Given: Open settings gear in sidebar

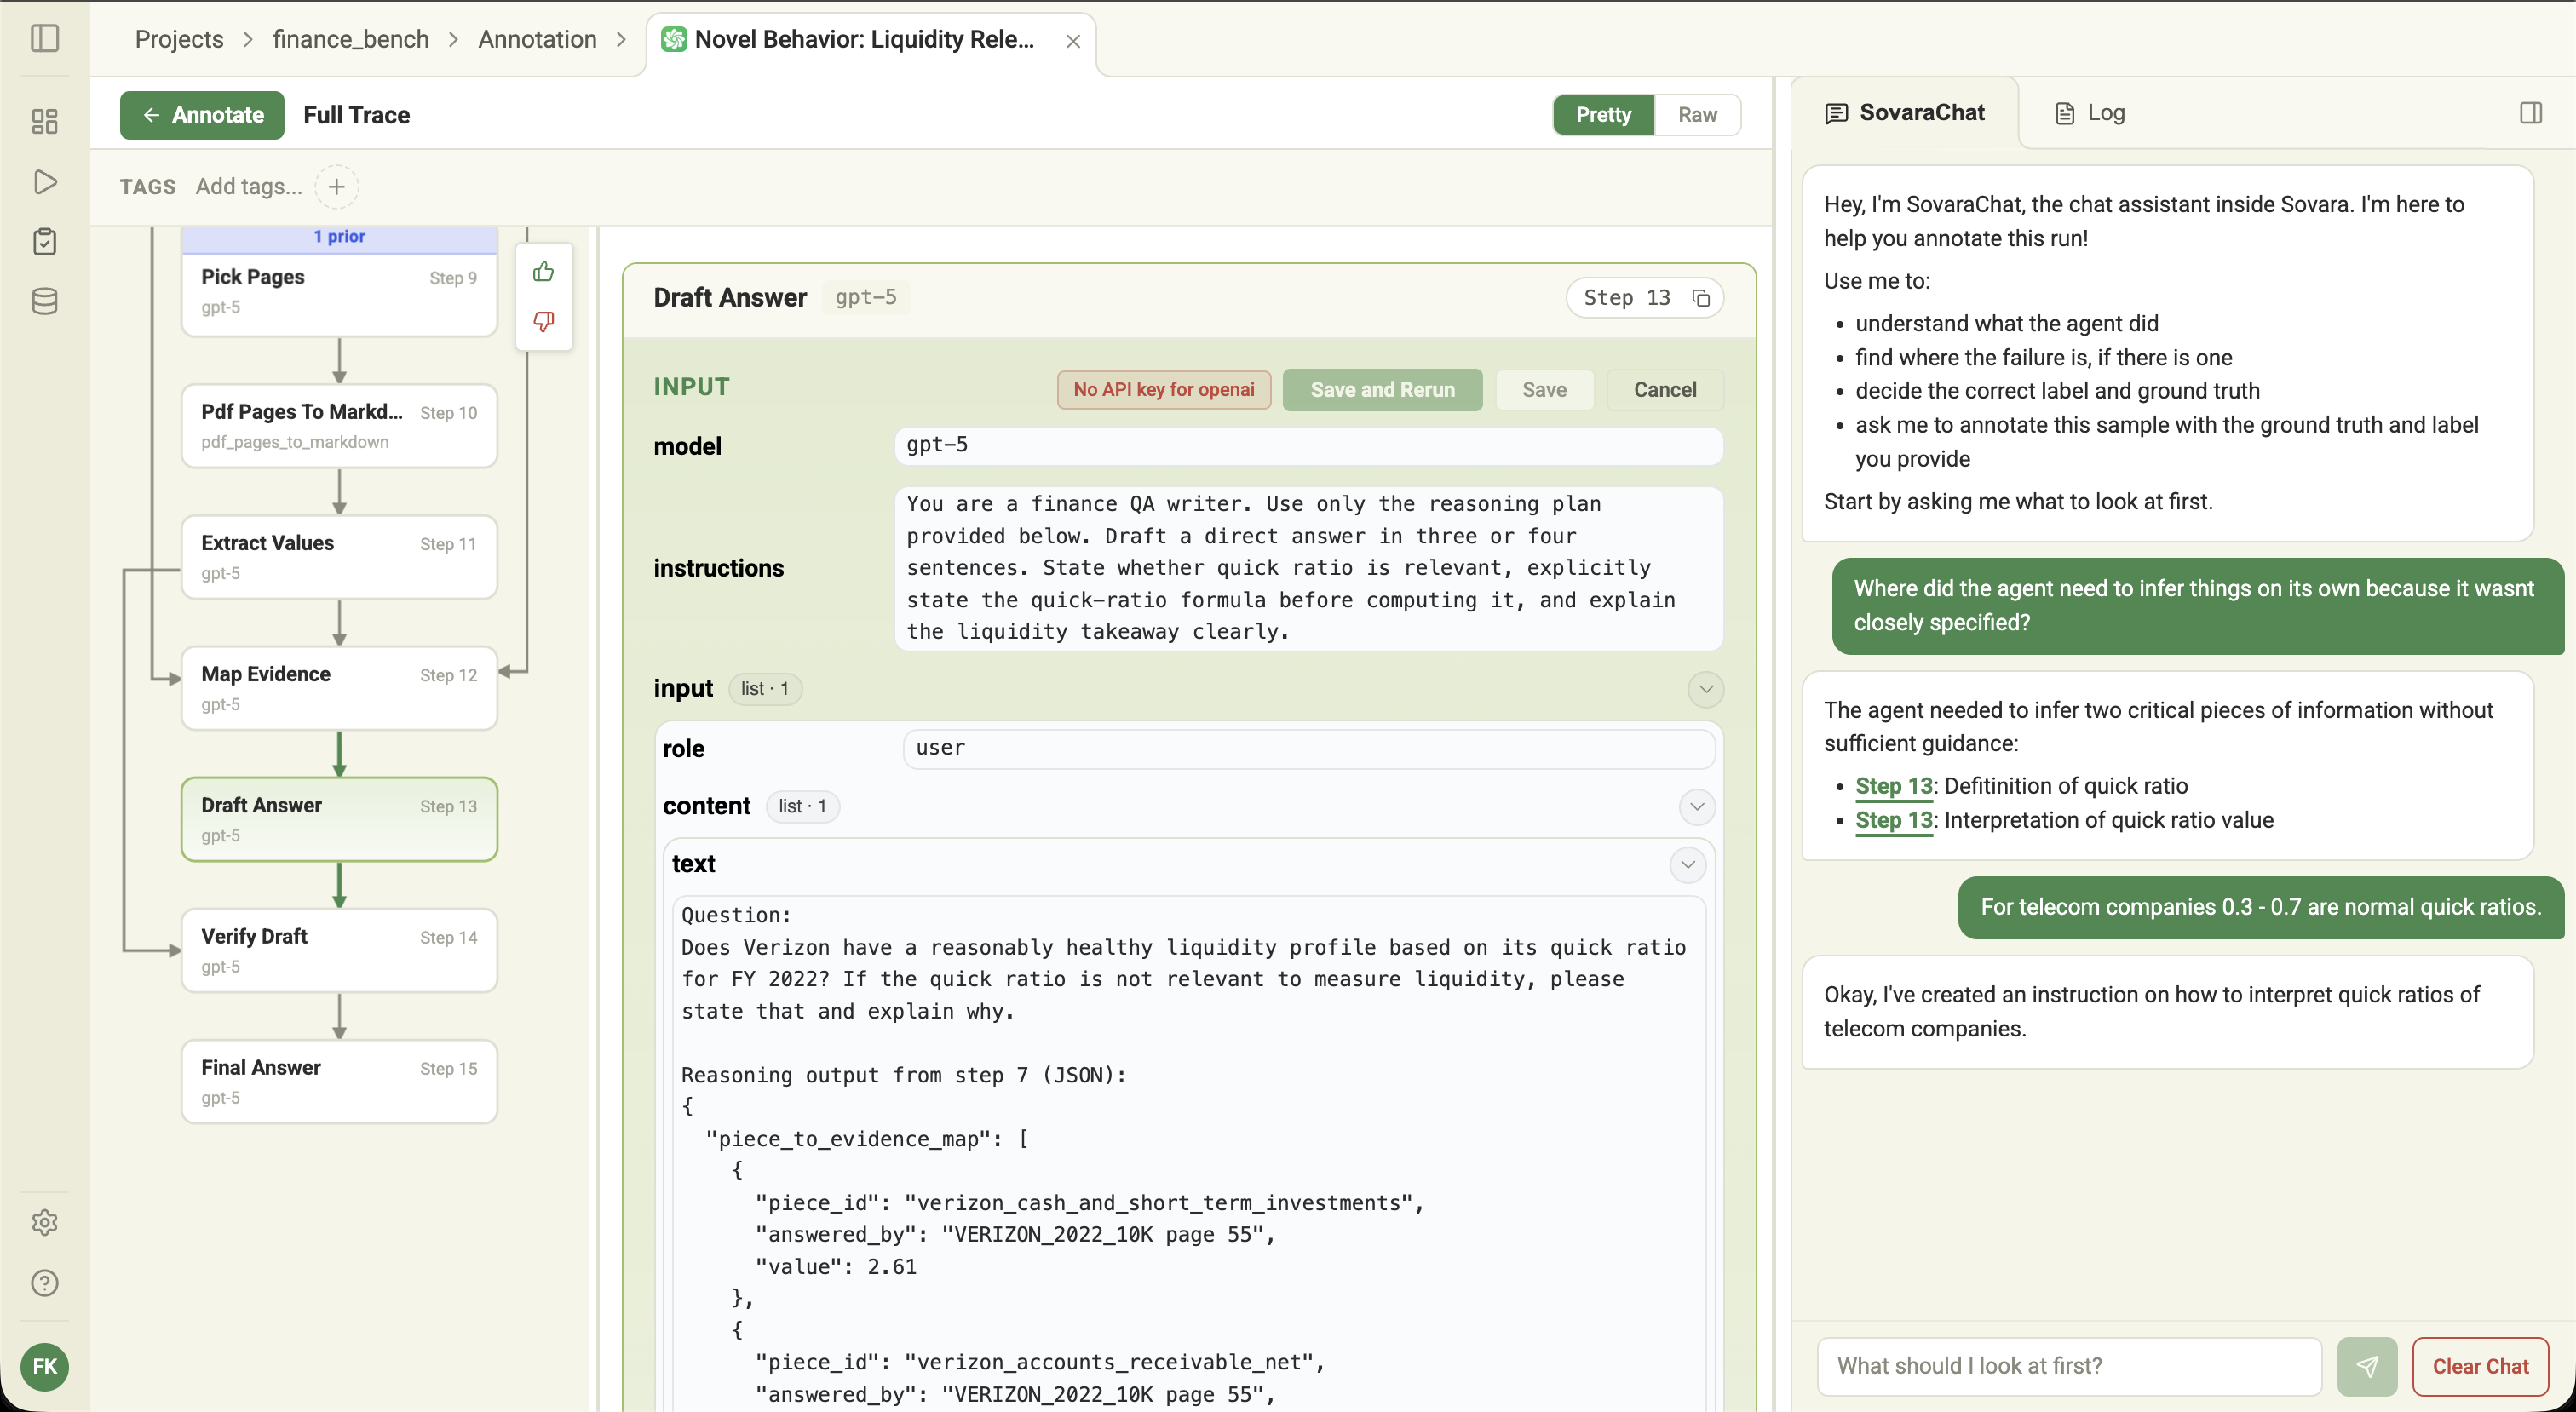Looking at the screenshot, I should [45, 1222].
